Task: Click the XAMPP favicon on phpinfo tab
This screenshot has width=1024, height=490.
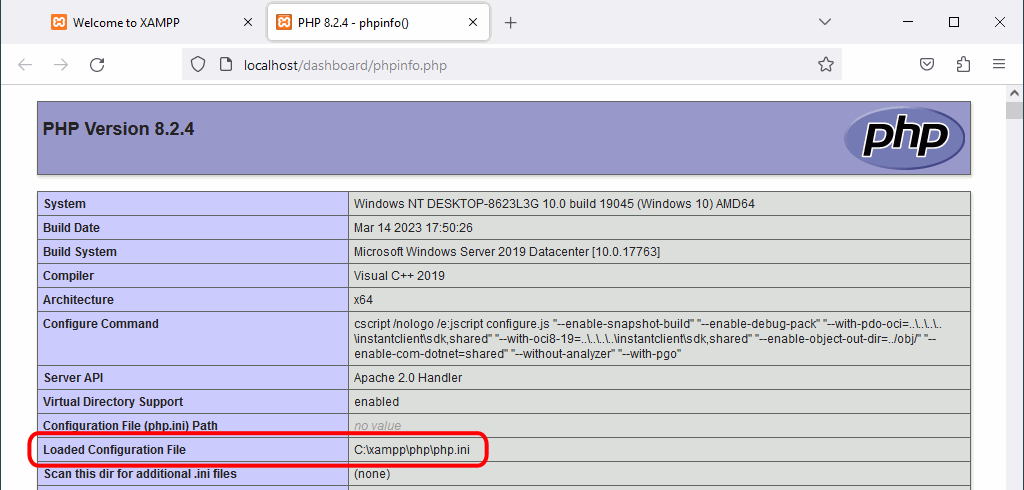Action: pyautogui.click(x=283, y=22)
